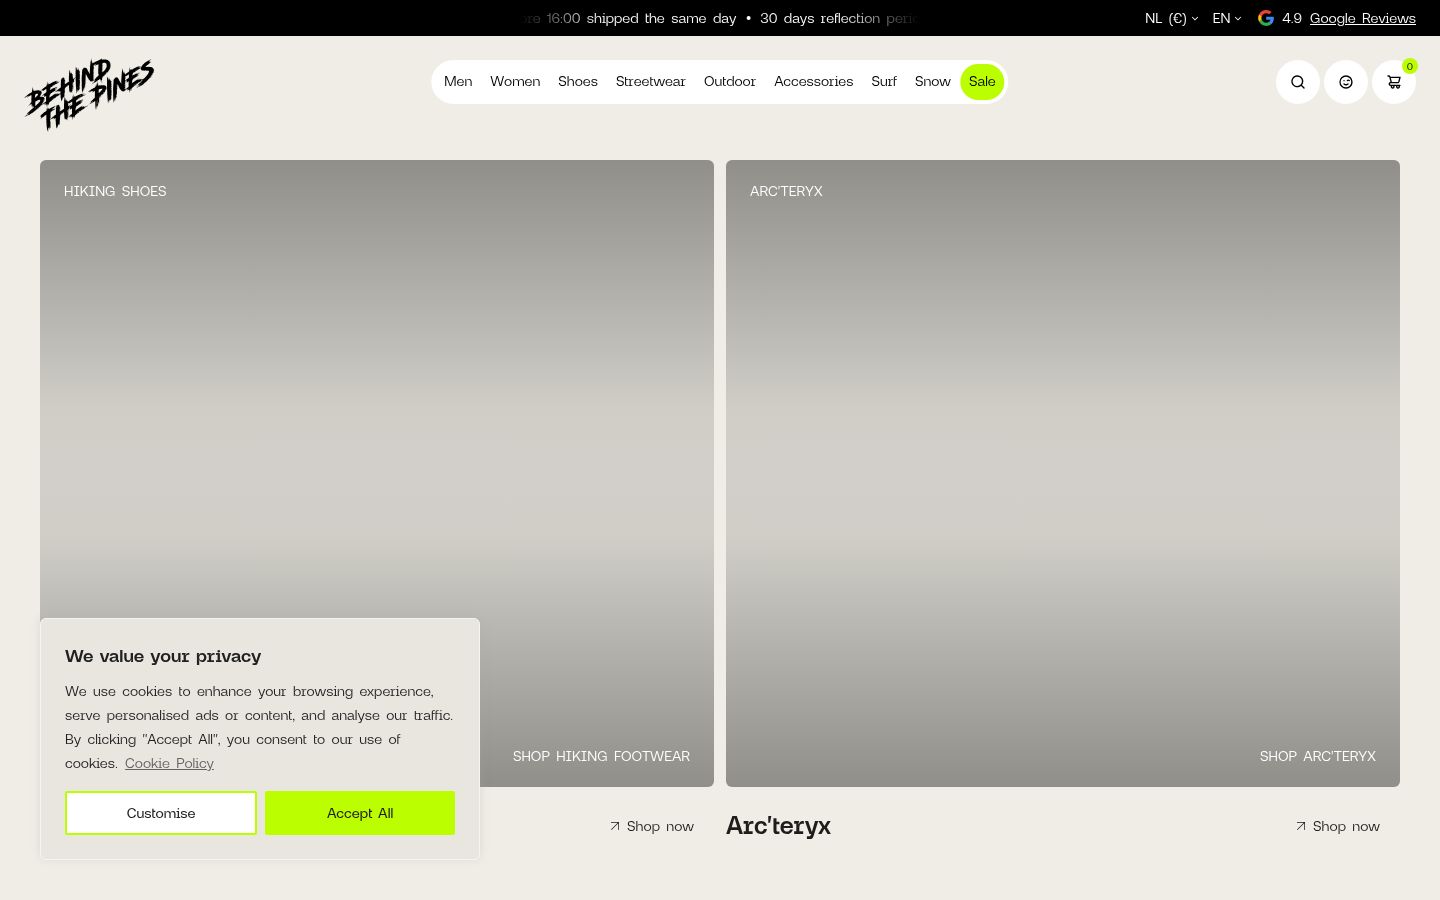Click the cart item count badge
Screen dimensions: 1440x900
1409,66
